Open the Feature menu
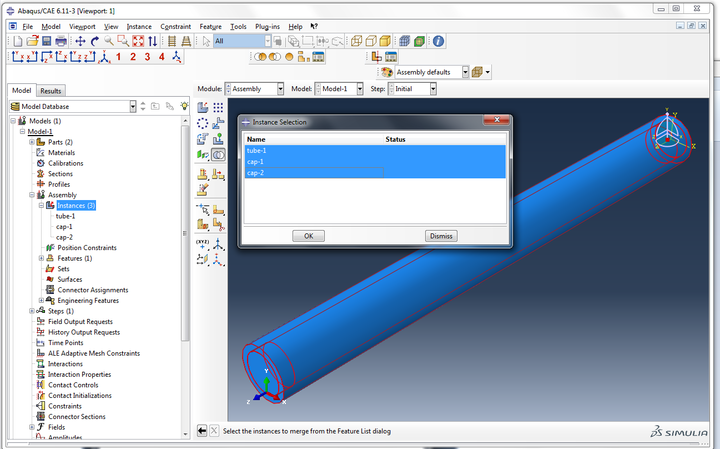The image size is (720, 449). click(x=210, y=27)
